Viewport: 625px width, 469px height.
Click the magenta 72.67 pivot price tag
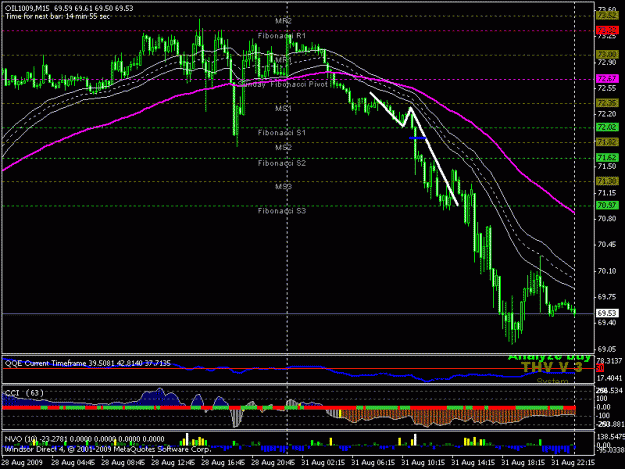607,78
